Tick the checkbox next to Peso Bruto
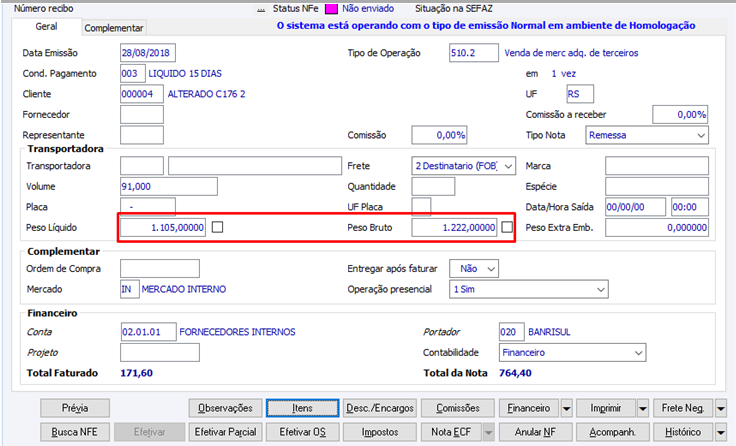Screen dimensions: 736x446 point(507,227)
